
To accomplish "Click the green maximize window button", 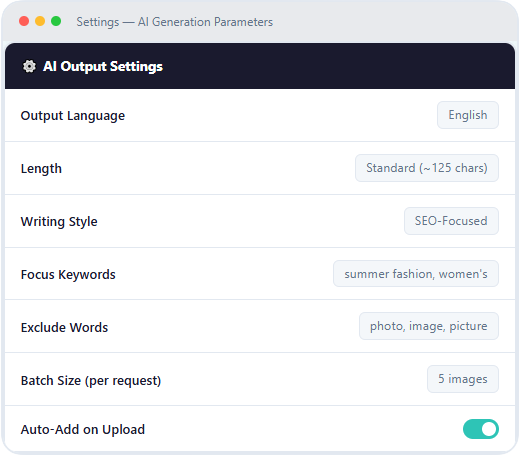I will 56,21.
